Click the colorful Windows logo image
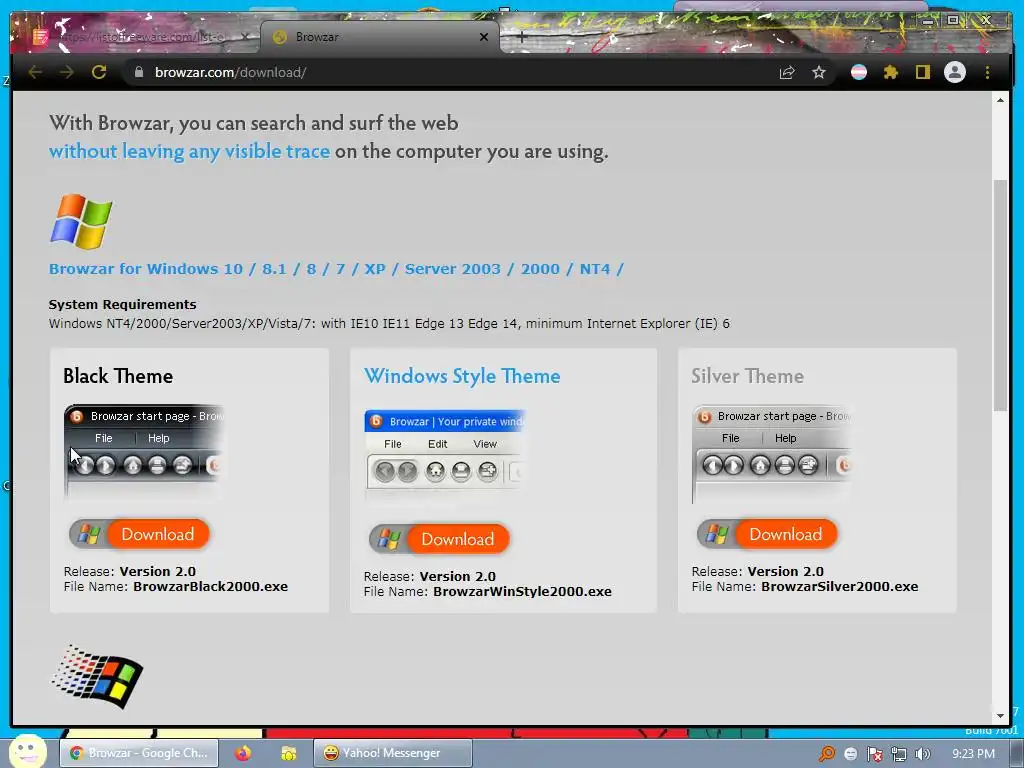Image resolution: width=1024 pixels, height=768 pixels. click(81, 221)
